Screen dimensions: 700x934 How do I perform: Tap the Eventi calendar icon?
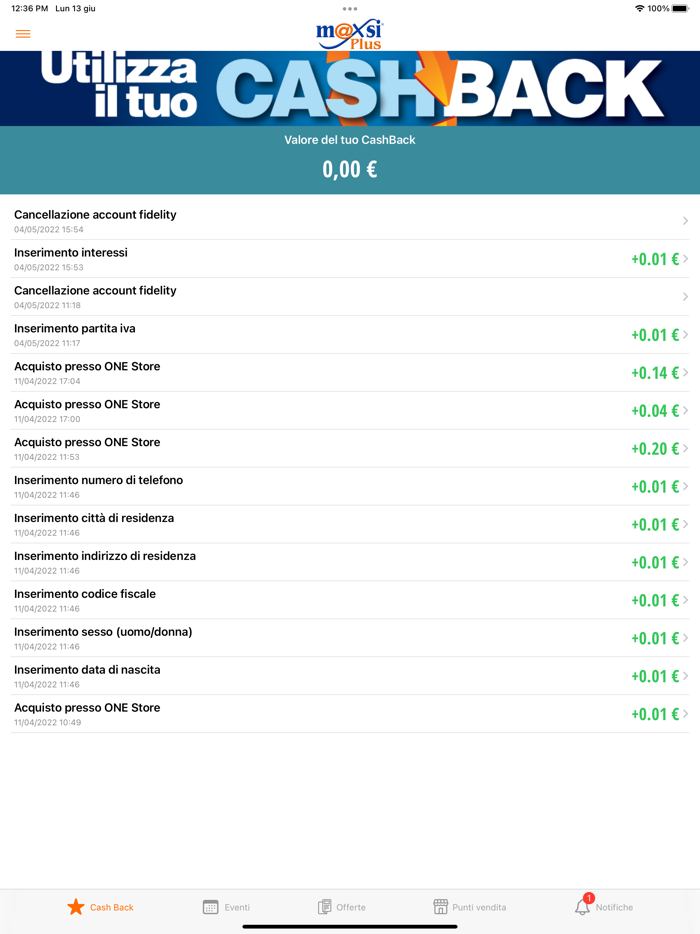click(210, 907)
